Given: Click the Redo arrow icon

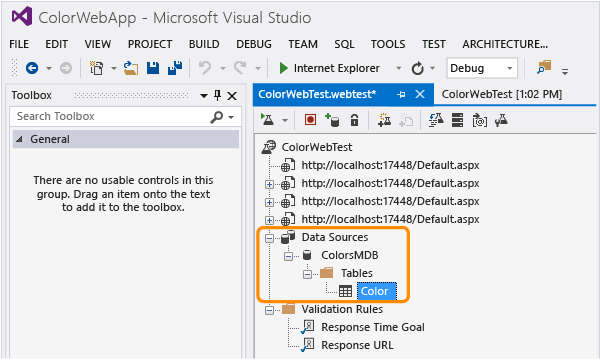Looking at the screenshot, I should pos(240,68).
